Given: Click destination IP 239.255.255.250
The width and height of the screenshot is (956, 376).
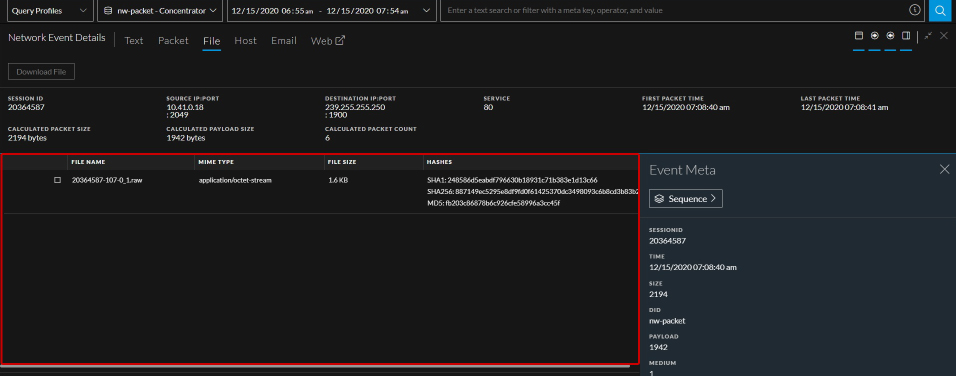Looking at the screenshot, I should [x=355, y=108].
